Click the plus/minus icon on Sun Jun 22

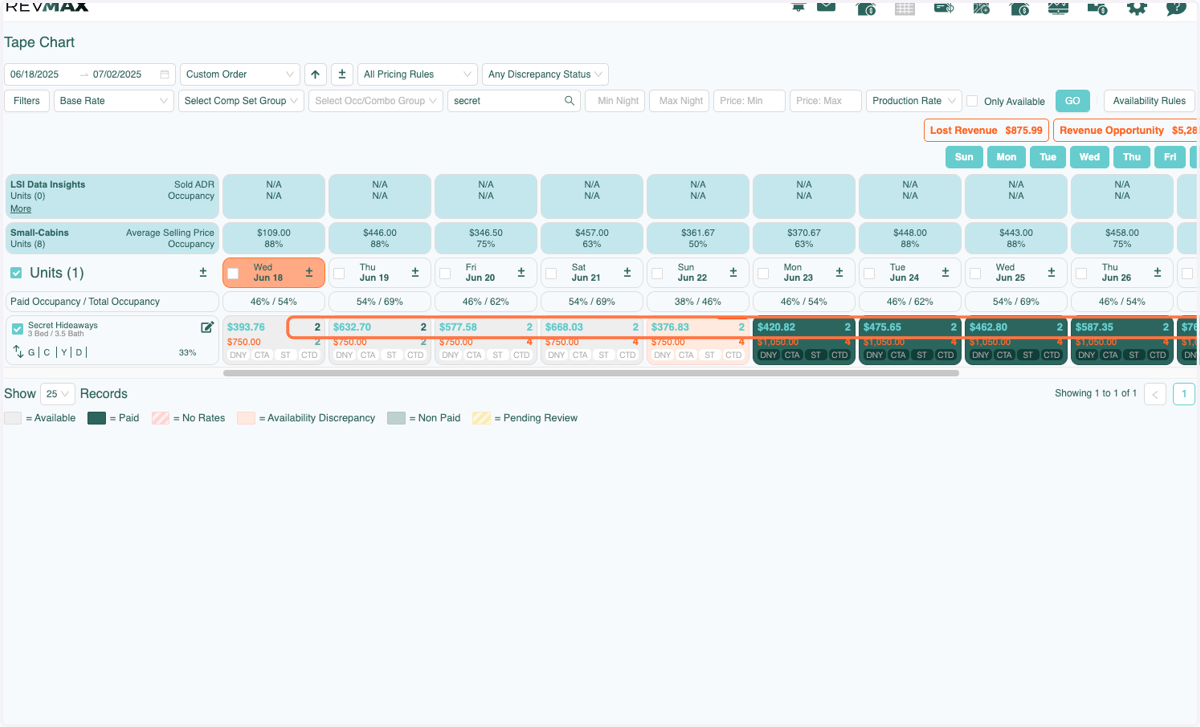point(733,272)
